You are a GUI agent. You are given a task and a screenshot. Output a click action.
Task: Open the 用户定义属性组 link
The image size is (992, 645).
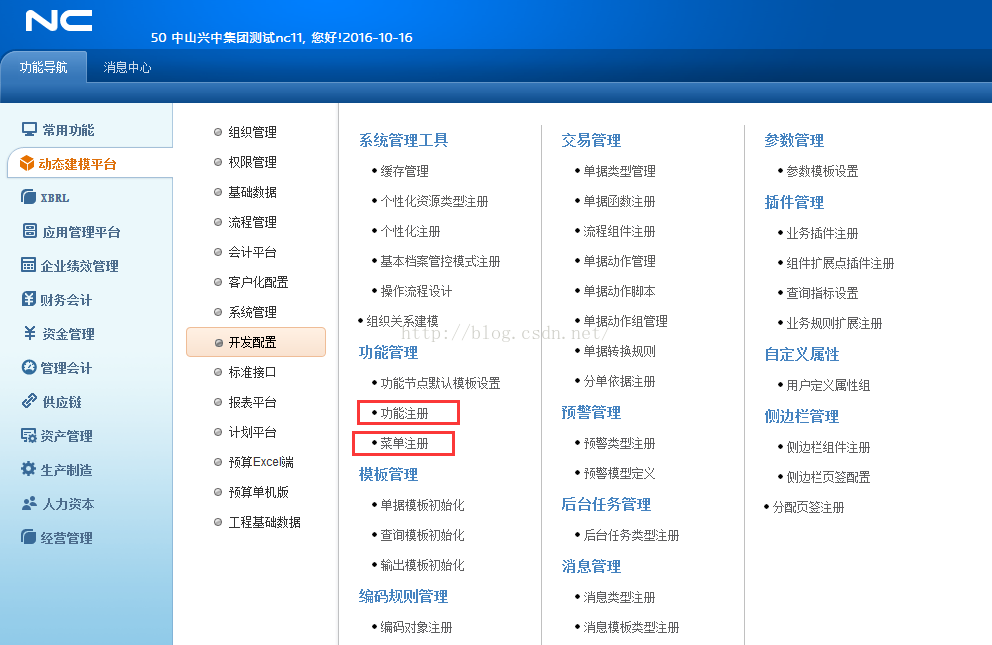pyautogui.click(x=828, y=385)
